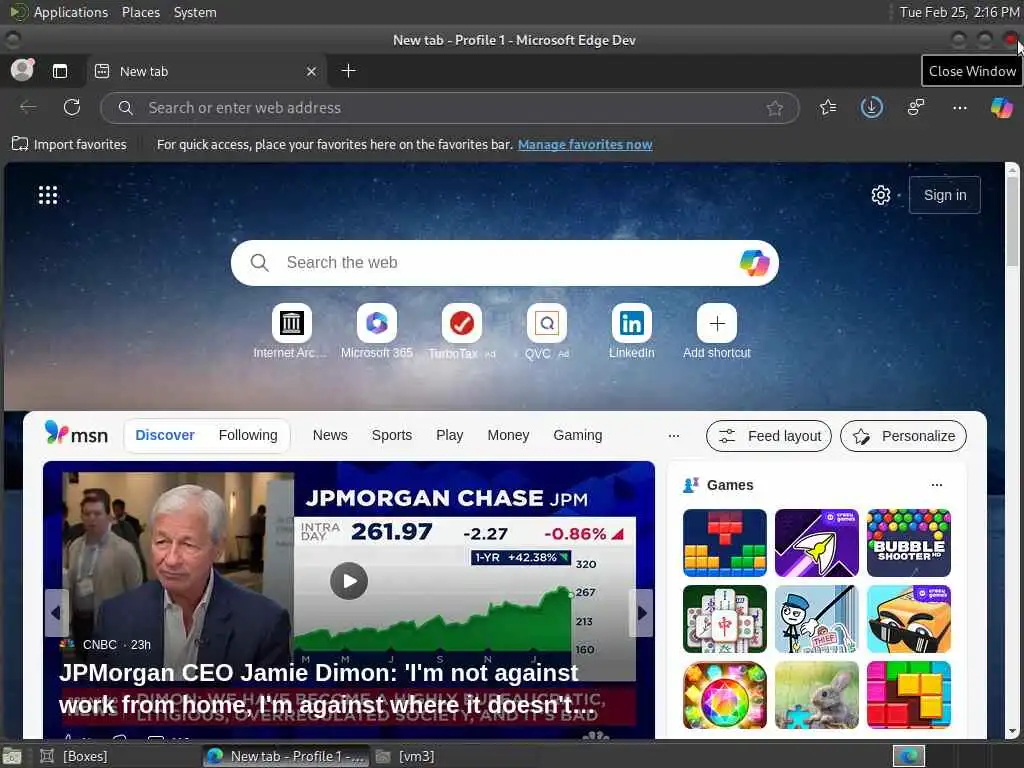Reload the page with refresh icon

pyautogui.click(x=72, y=107)
